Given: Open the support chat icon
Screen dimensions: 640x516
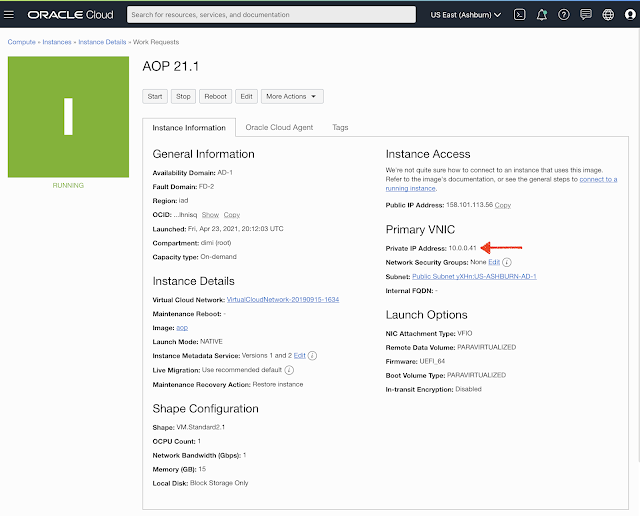Looking at the screenshot, I should click(586, 15).
